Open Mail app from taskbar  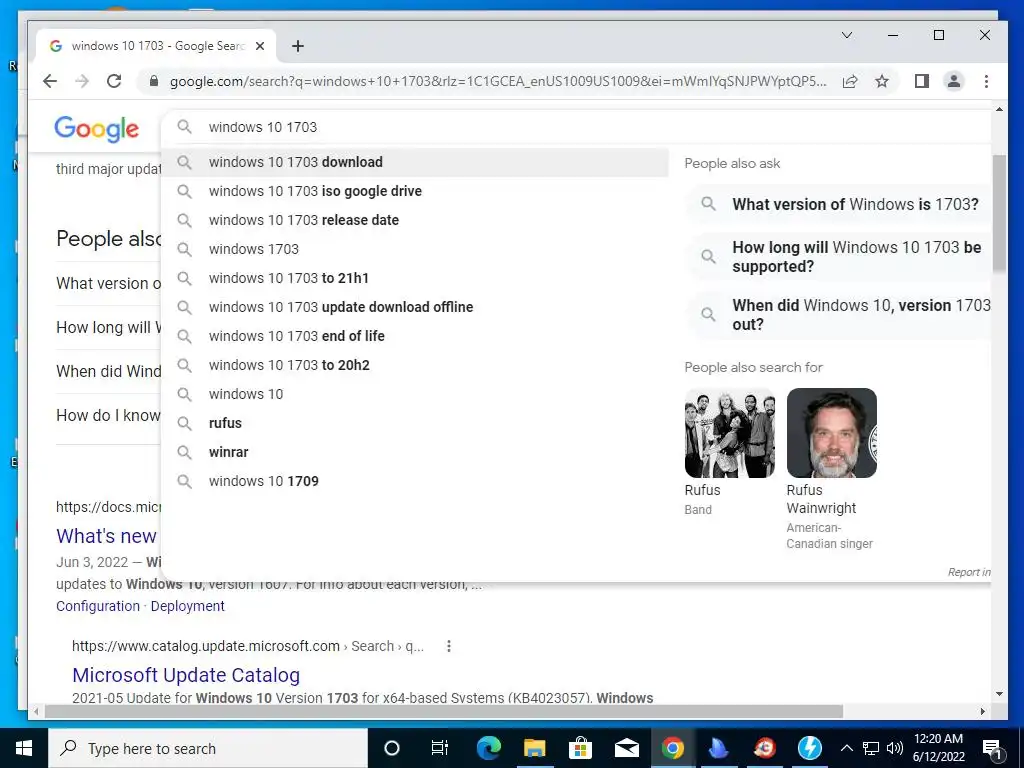pyautogui.click(x=626, y=748)
